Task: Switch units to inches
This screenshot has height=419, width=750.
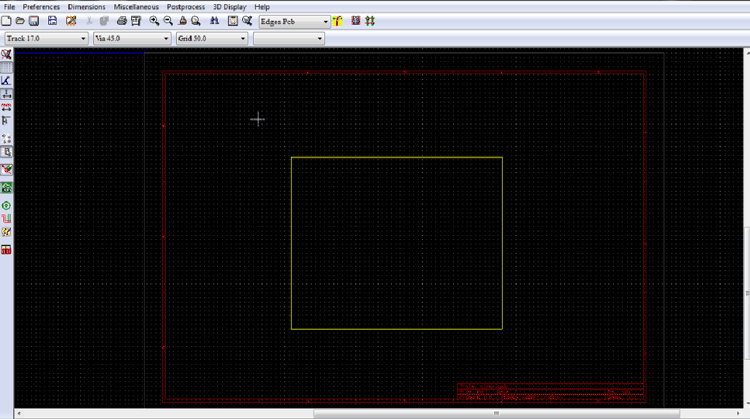Action: [x=6, y=94]
